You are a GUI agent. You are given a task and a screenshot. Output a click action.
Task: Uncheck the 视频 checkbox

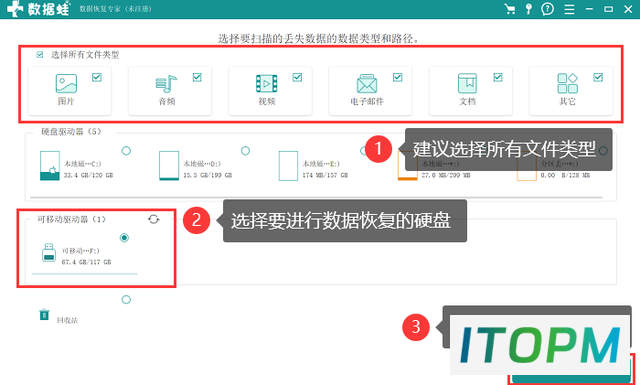tap(297, 77)
